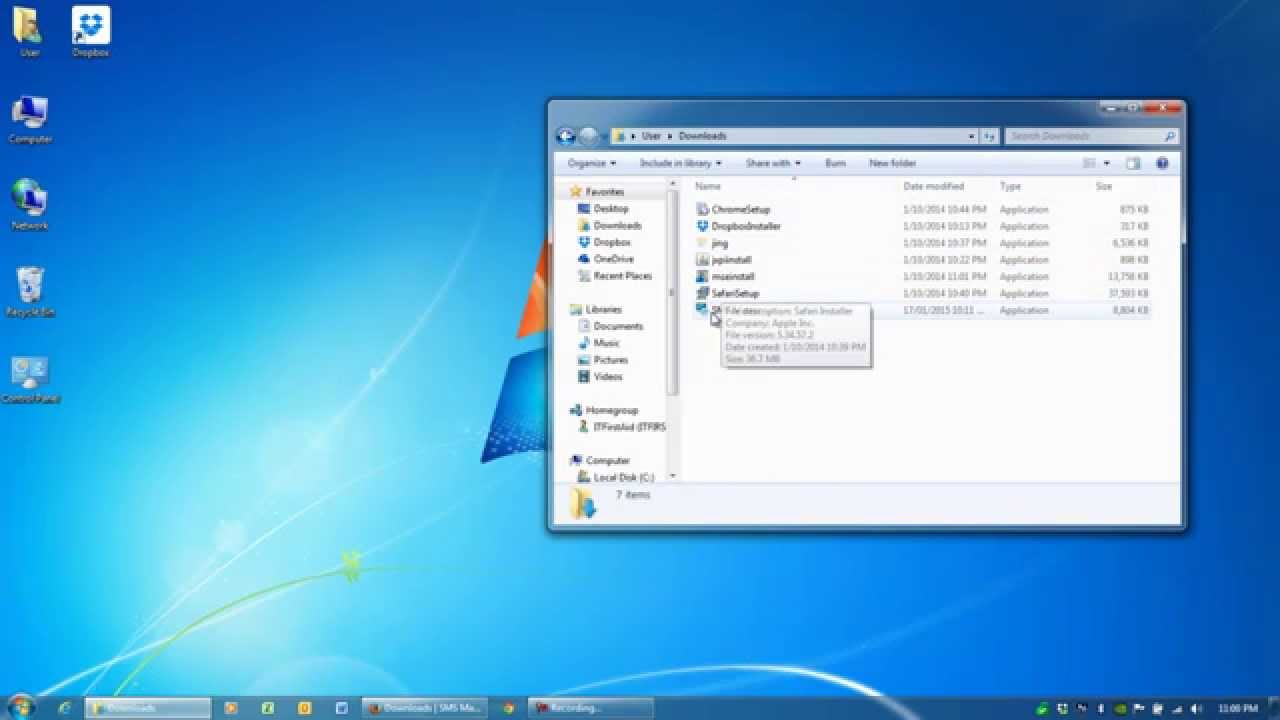Switch to Firefox Downloads taskbar button
1280x720 pixels.
click(x=424, y=708)
